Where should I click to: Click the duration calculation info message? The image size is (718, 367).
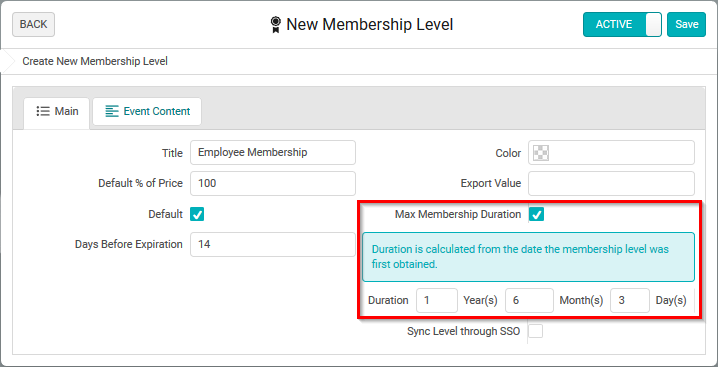(528, 257)
